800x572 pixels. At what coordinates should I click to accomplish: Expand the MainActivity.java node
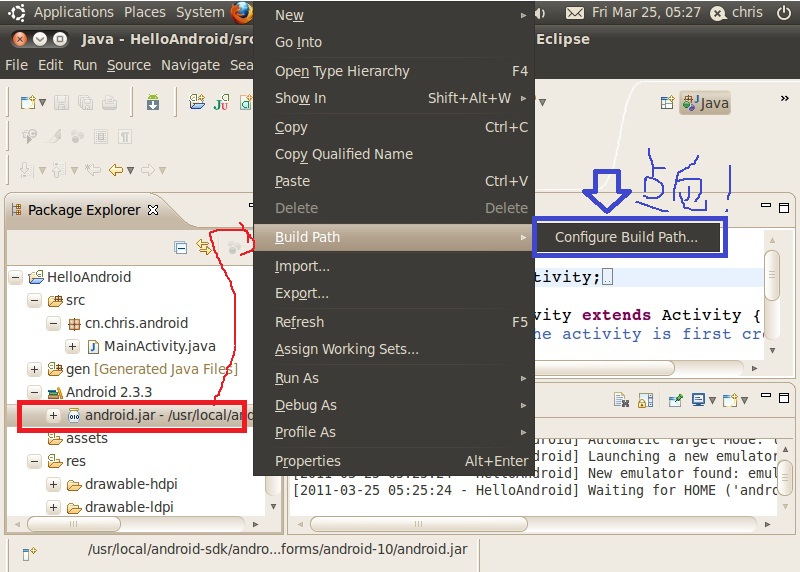coord(72,346)
